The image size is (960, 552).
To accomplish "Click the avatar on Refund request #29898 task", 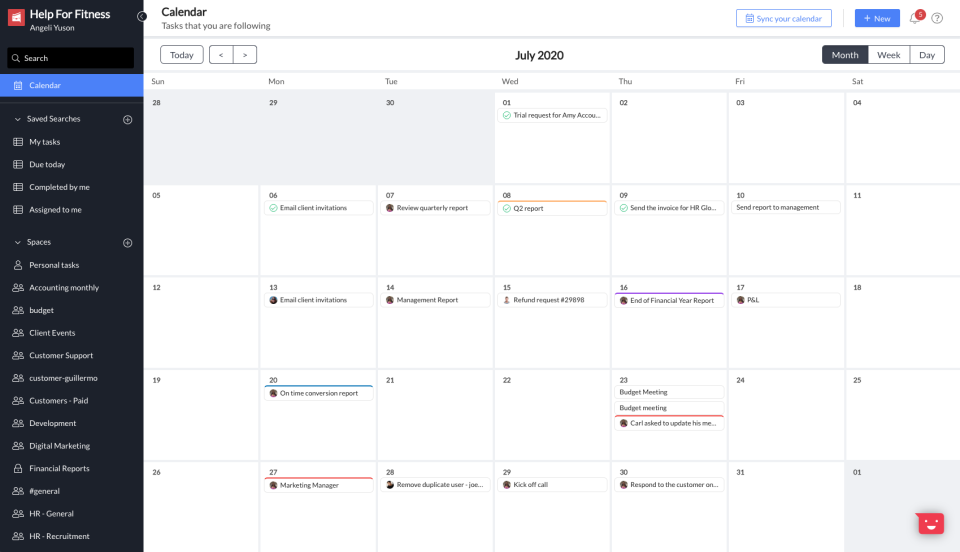I will click(506, 300).
